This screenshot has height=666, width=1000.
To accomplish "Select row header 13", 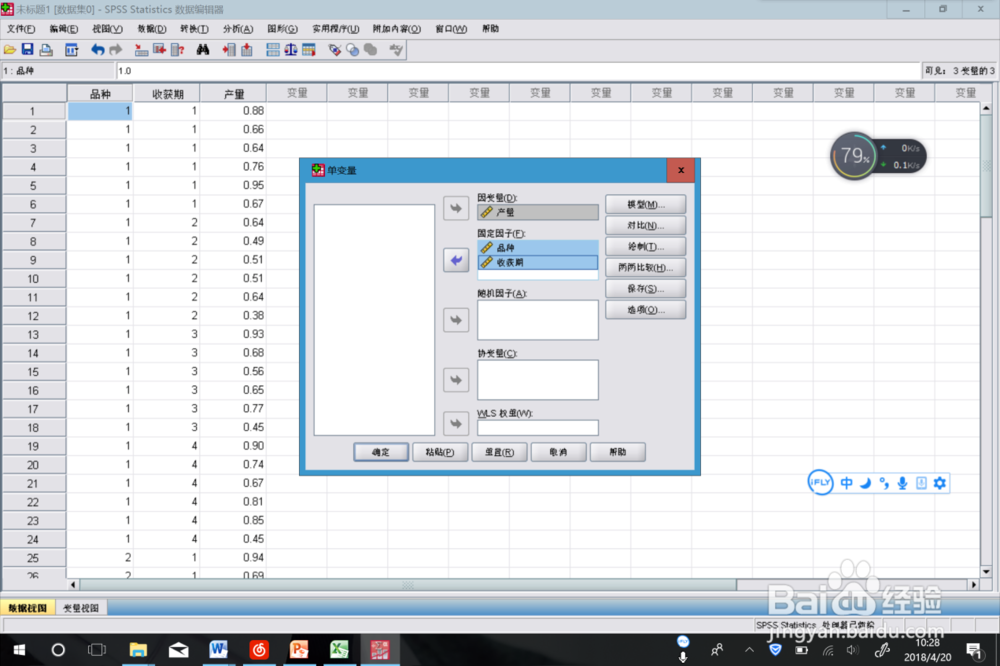I will tap(34, 335).
